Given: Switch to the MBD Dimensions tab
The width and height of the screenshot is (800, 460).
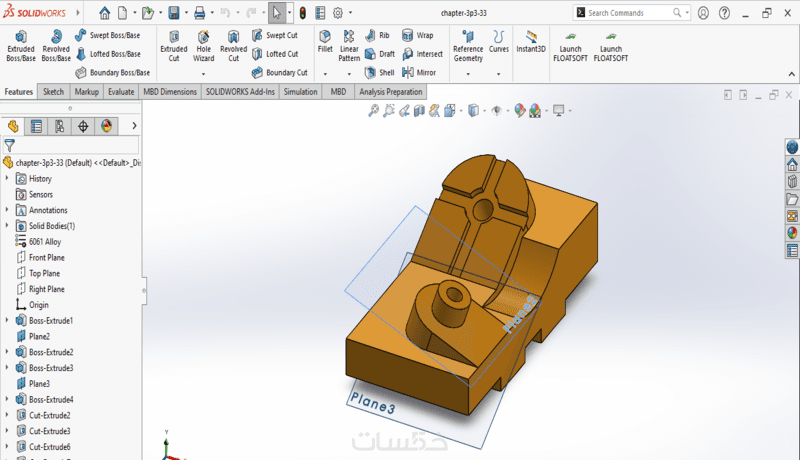Looking at the screenshot, I should 170,92.
